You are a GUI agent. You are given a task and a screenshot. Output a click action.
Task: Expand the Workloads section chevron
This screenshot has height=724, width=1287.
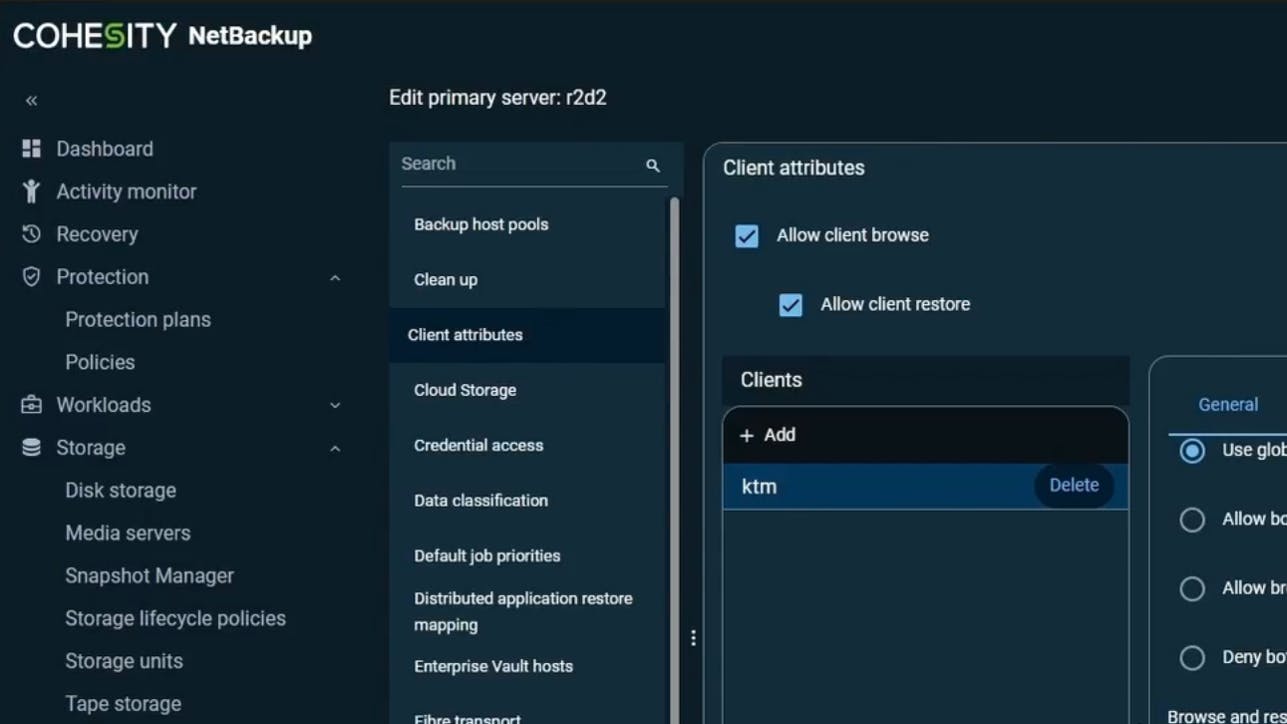335,405
